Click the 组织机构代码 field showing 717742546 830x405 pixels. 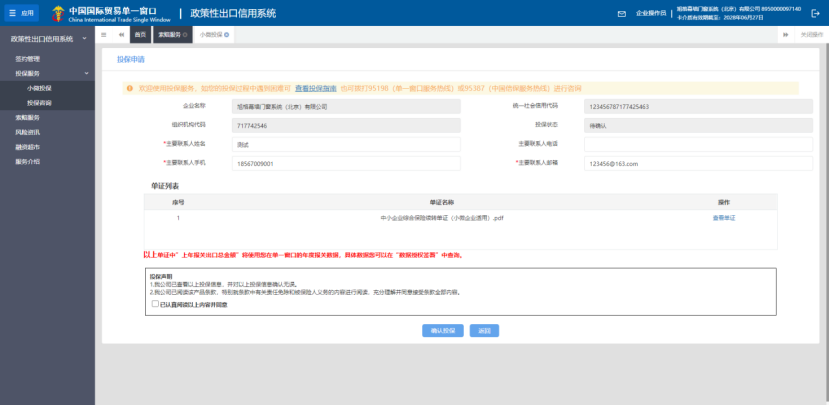[x=346, y=125]
